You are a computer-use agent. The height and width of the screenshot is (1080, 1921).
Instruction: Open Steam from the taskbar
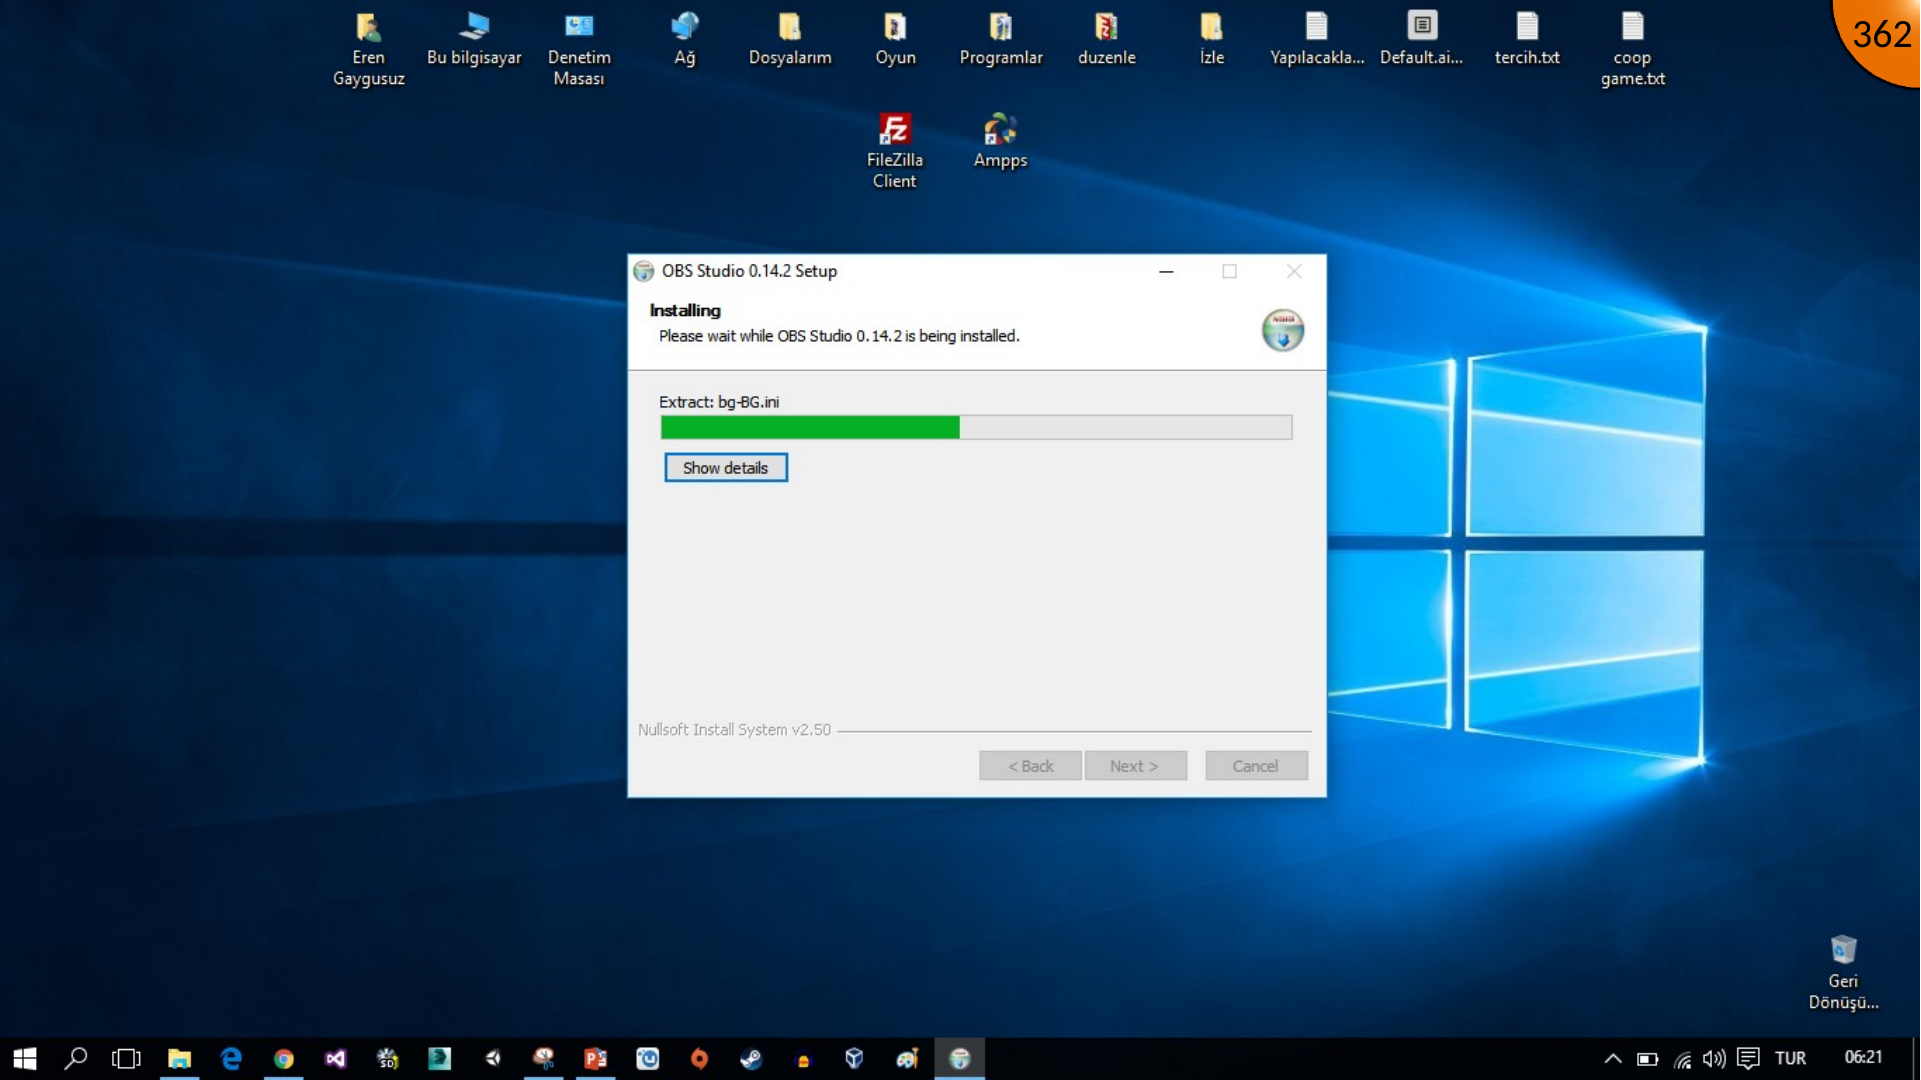pos(751,1058)
